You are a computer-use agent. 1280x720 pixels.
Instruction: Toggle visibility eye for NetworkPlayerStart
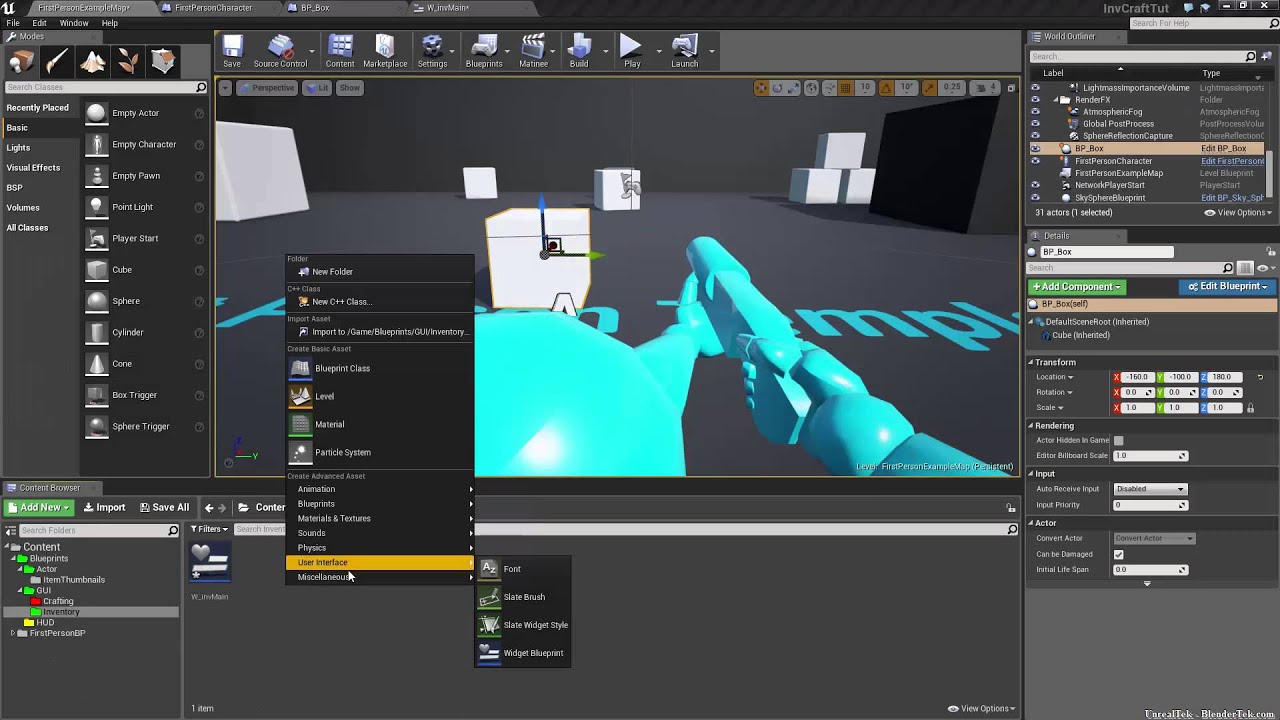click(x=1035, y=185)
